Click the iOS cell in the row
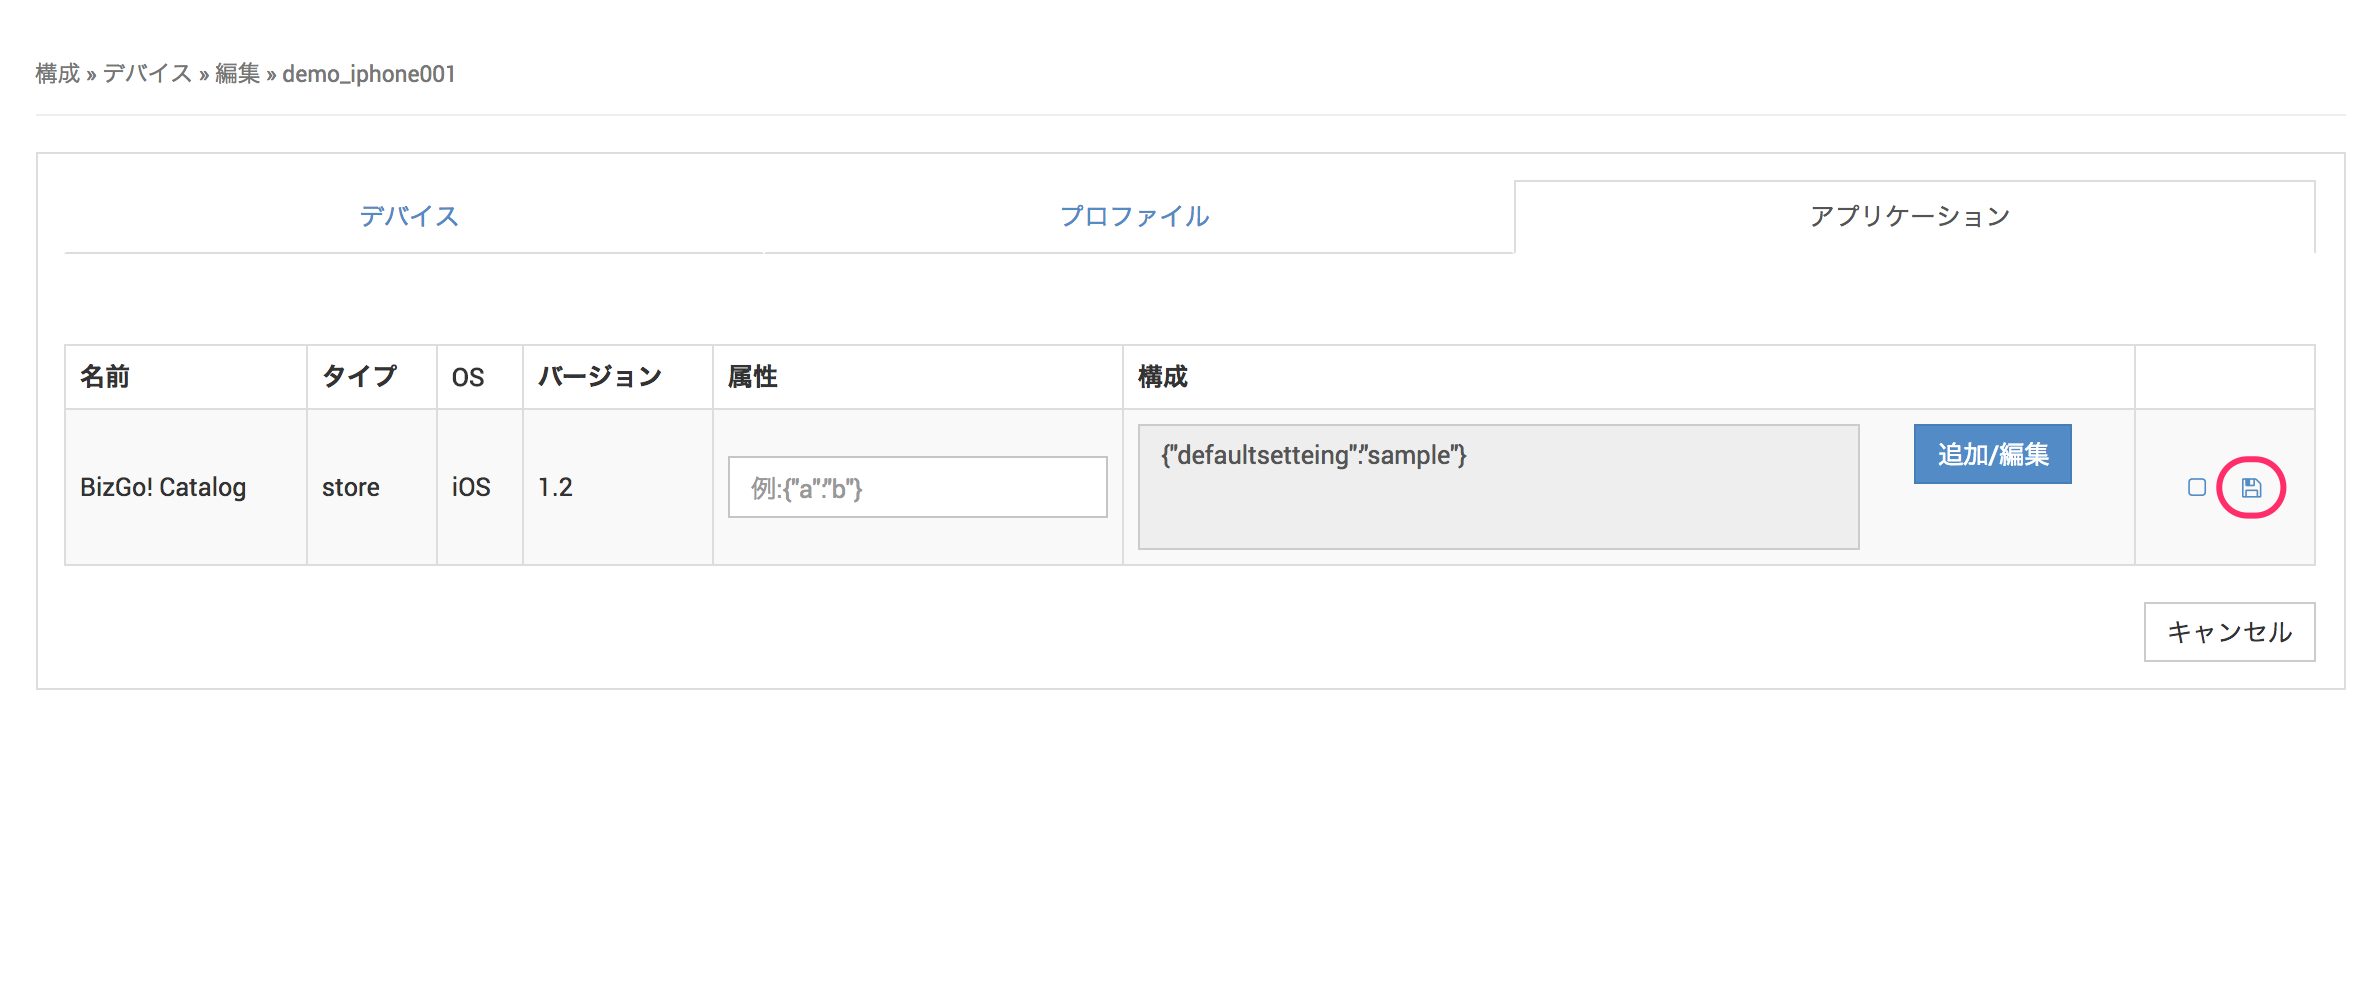The height and width of the screenshot is (988, 2380). [x=471, y=488]
